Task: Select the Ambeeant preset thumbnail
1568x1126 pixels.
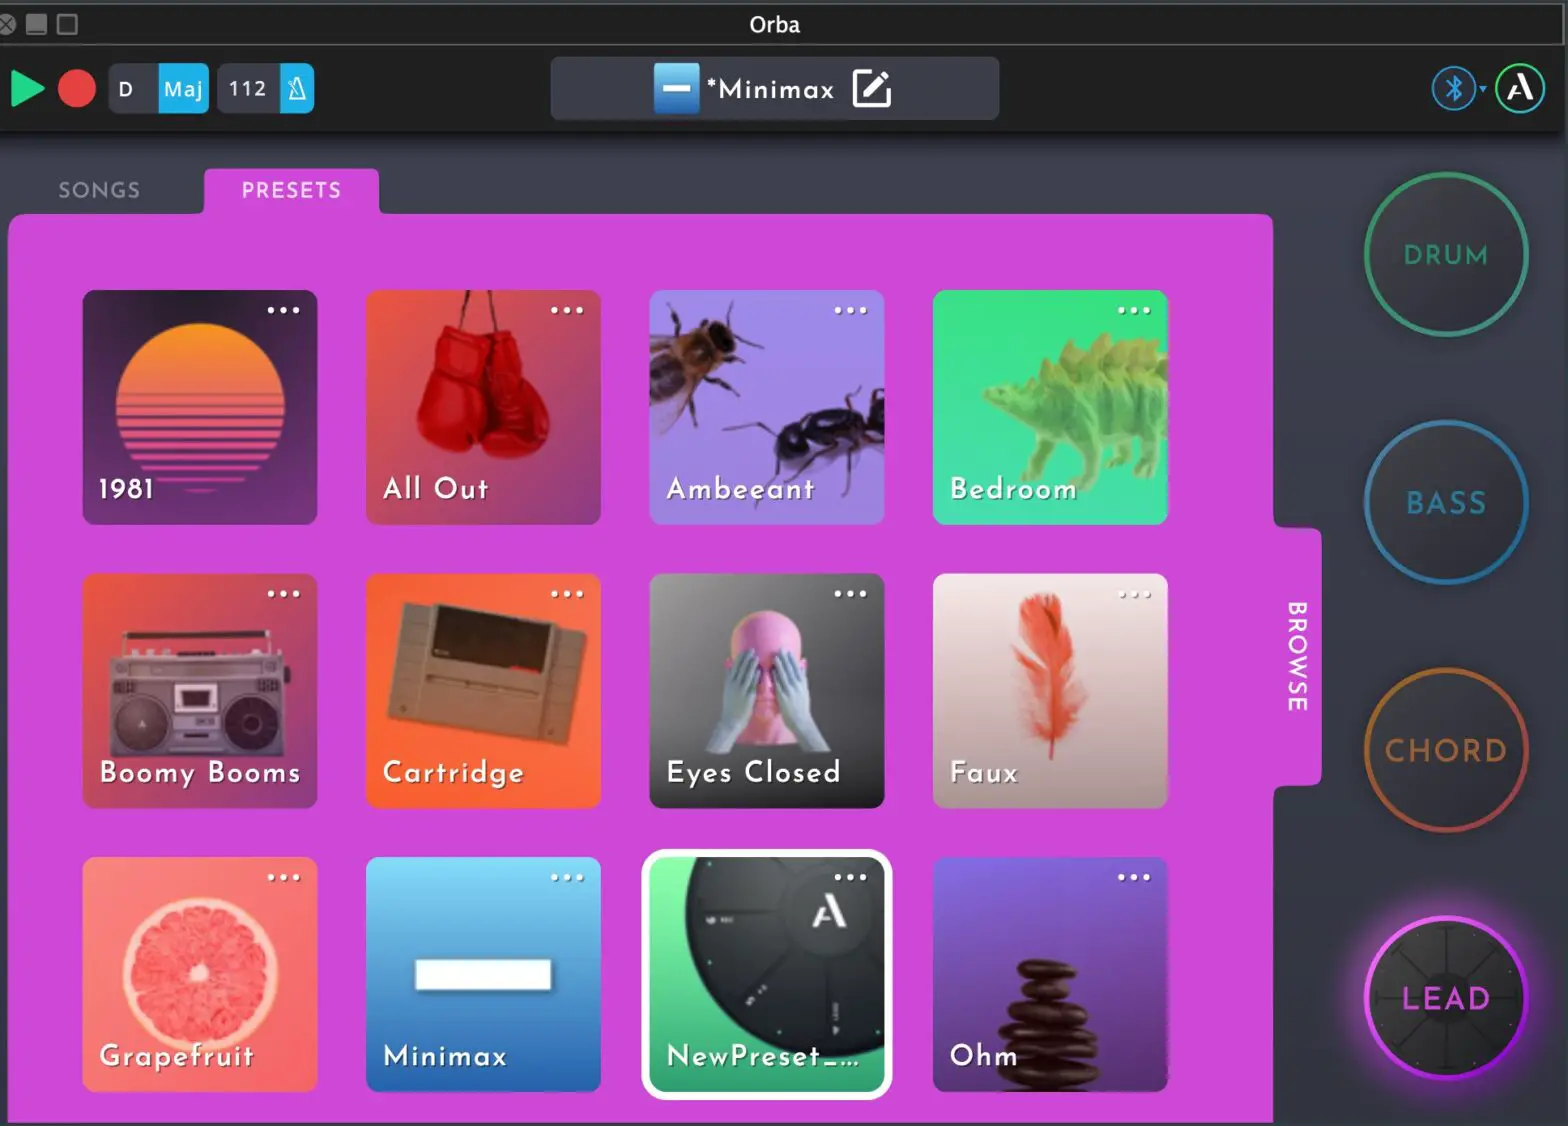Action: point(767,407)
